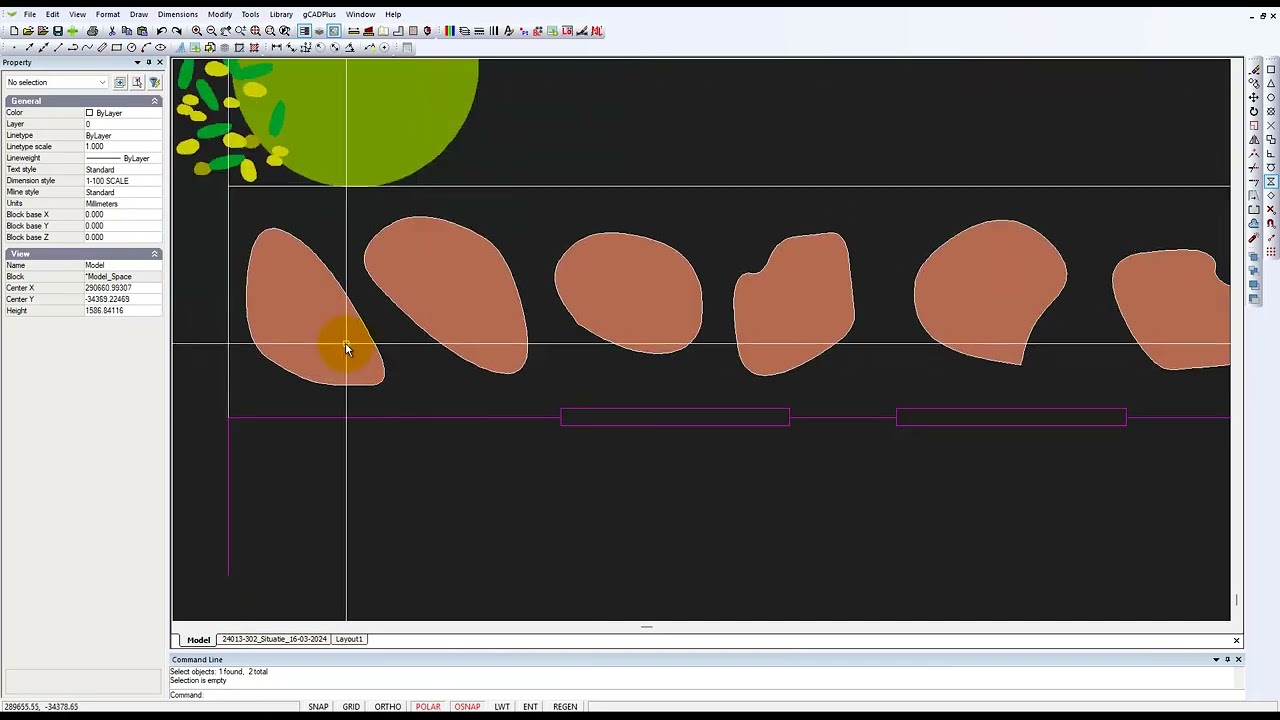Click the Undo arrow icon
Screen dimensions: 1280x720
pyautogui.click(x=161, y=31)
